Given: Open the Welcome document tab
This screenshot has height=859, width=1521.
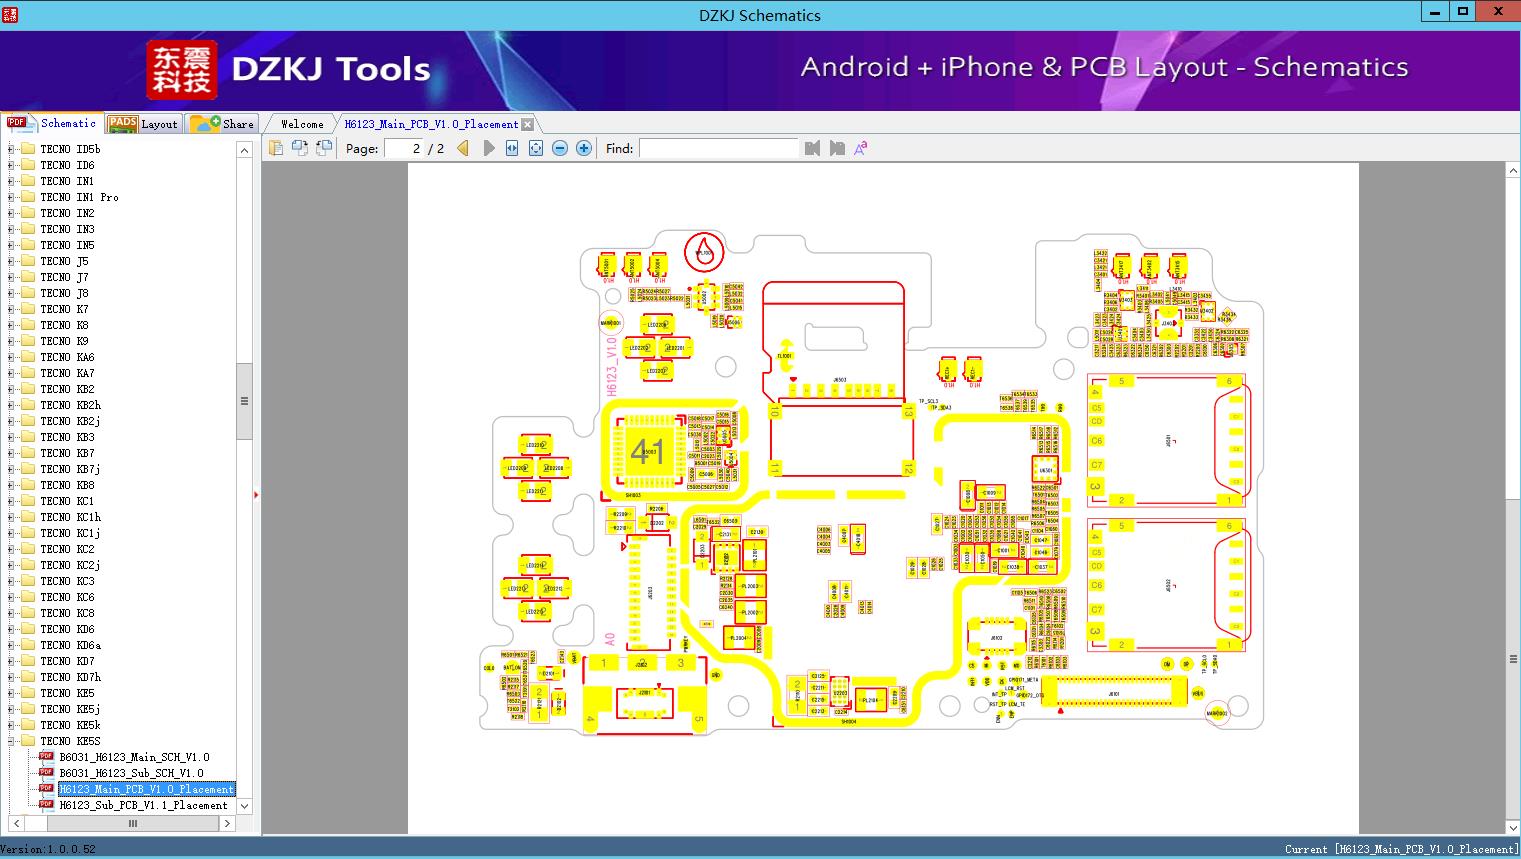Looking at the screenshot, I should (302, 124).
